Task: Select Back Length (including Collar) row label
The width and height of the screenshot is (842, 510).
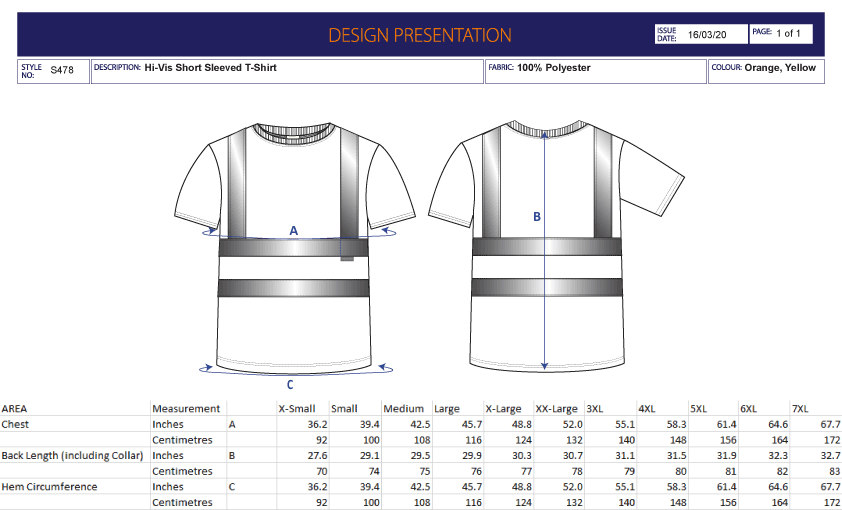Action: point(72,456)
